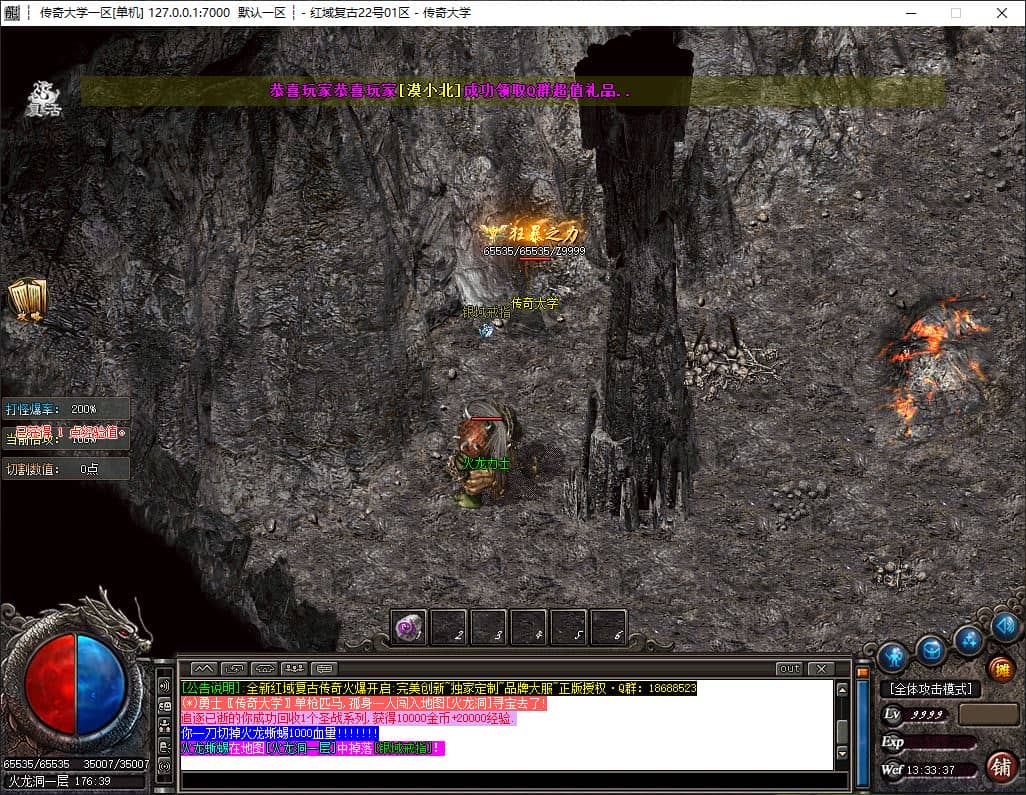Image resolution: width=1026 pixels, height=795 pixels.
Task: Click the 切割数值: 0点 panel
Action: click(65, 469)
